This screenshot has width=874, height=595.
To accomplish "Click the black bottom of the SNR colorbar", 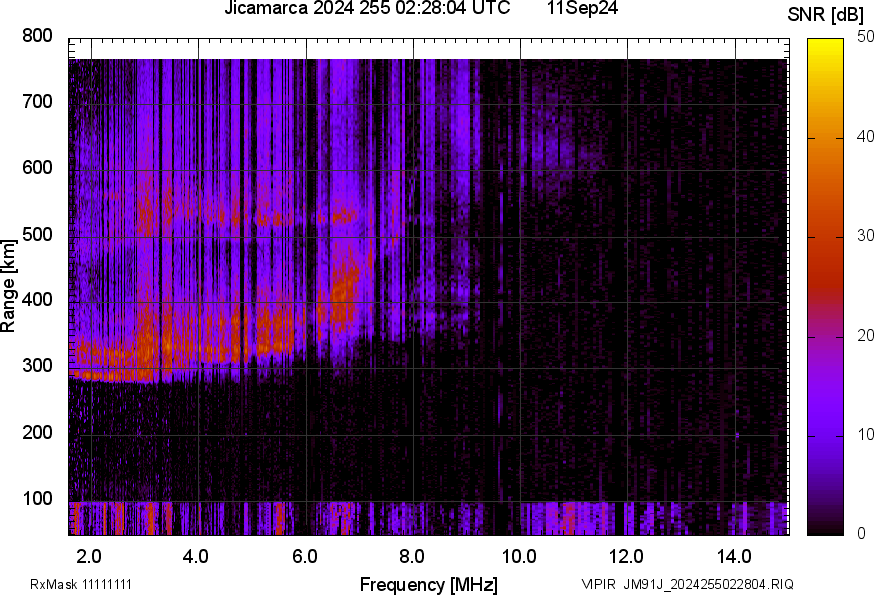I will 826,529.
